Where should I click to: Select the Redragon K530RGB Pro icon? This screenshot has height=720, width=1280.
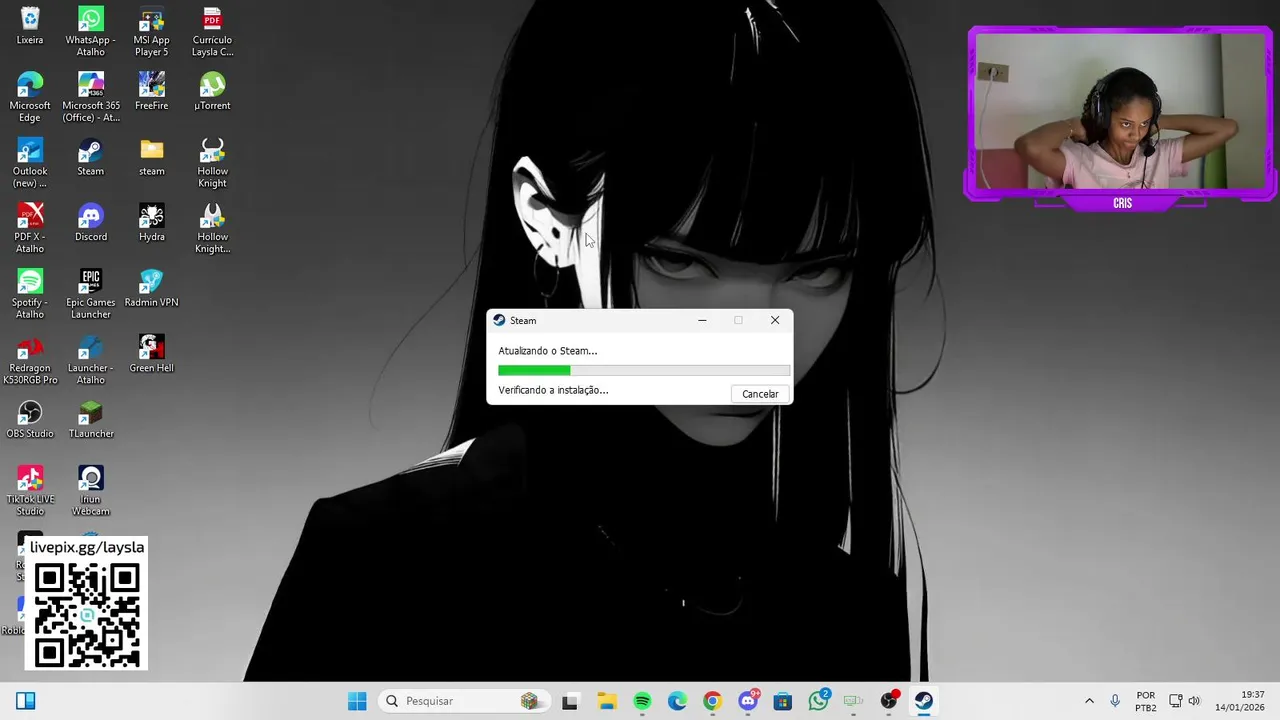(30, 360)
